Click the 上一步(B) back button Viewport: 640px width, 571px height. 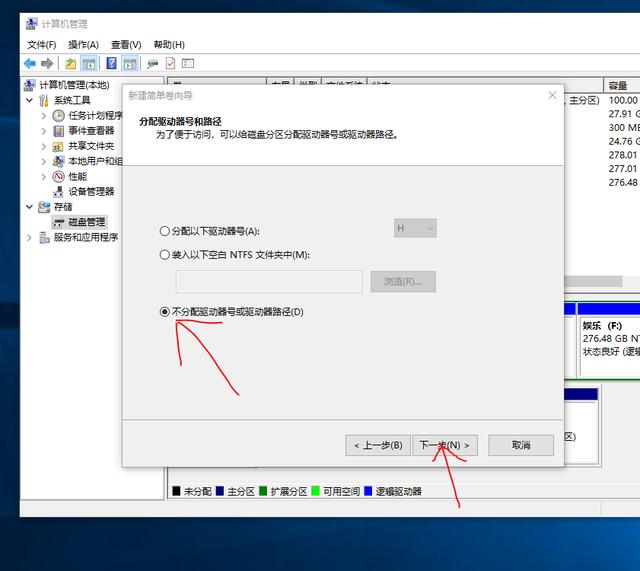378,445
